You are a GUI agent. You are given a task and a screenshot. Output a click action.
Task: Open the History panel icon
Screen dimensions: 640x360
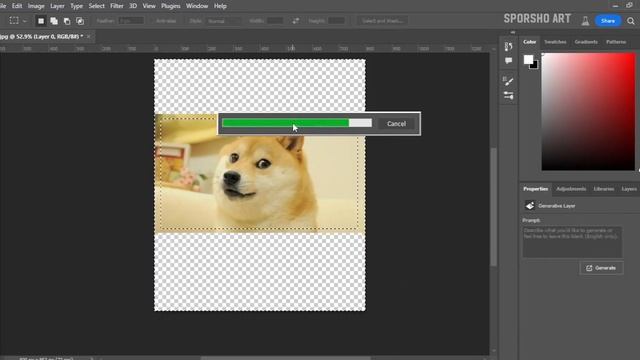pos(508,47)
